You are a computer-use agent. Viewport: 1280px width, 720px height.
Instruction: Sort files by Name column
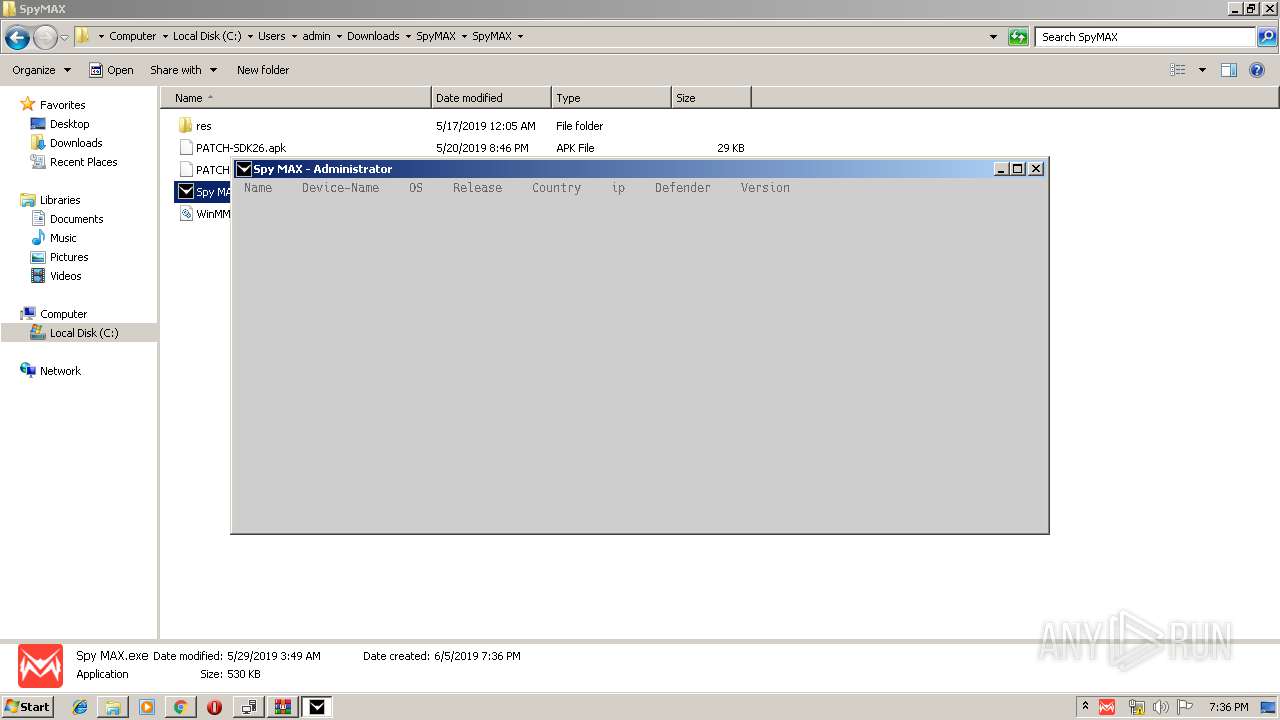point(296,98)
